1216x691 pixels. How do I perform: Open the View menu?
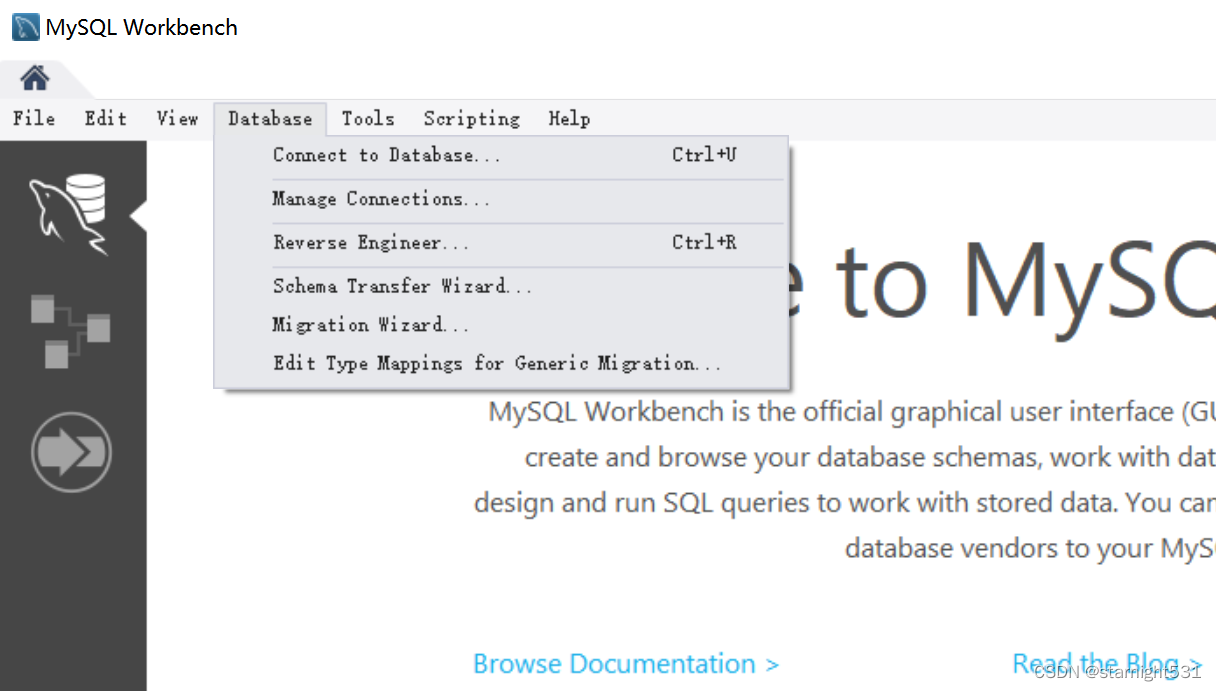pyautogui.click(x=177, y=118)
